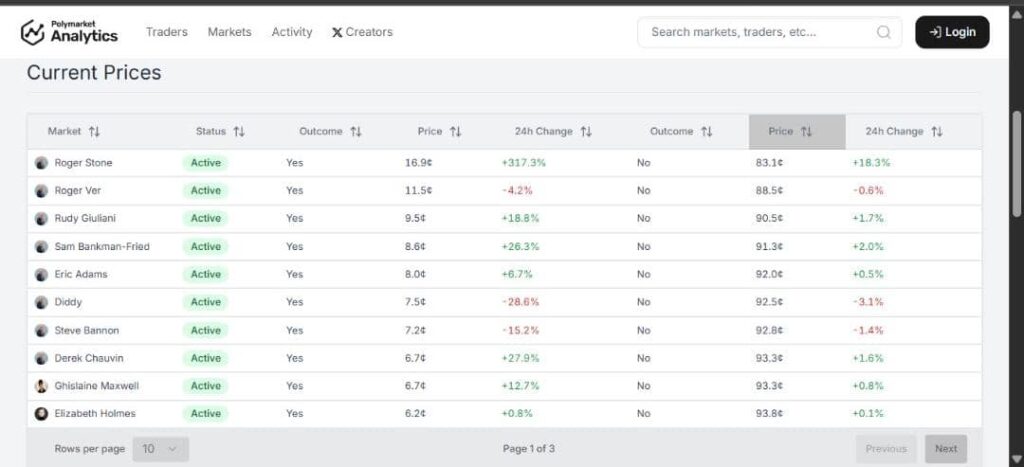Open the Rows per page dropdown
The height and width of the screenshot is (467, 1024).
(x=161, y=449)
